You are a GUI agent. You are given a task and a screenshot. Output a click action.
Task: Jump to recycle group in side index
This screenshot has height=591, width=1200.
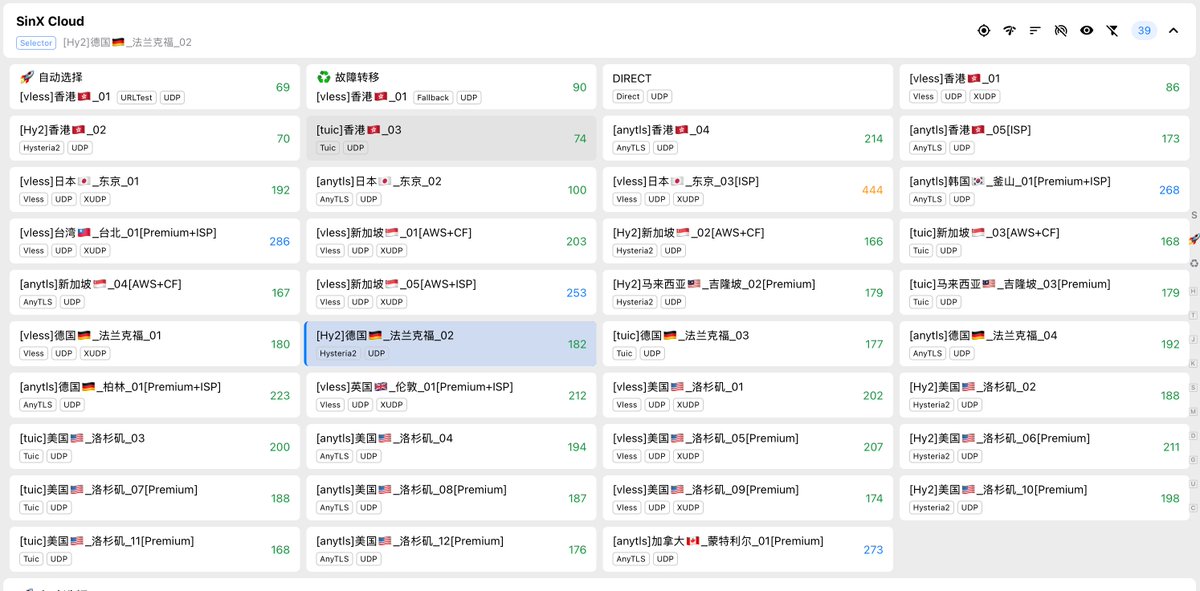coord(1193,264)
